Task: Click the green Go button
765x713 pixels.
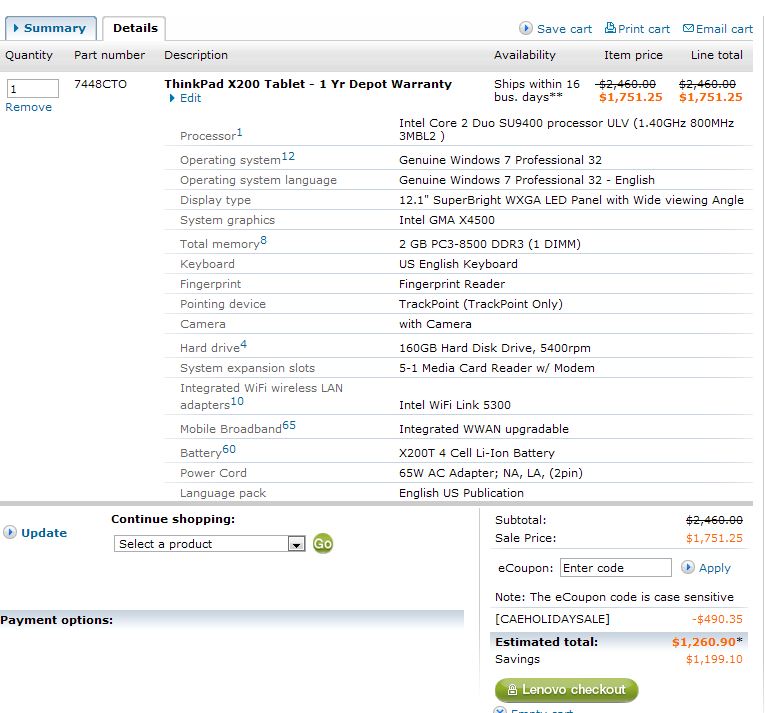Action: (x=323, y=543)
